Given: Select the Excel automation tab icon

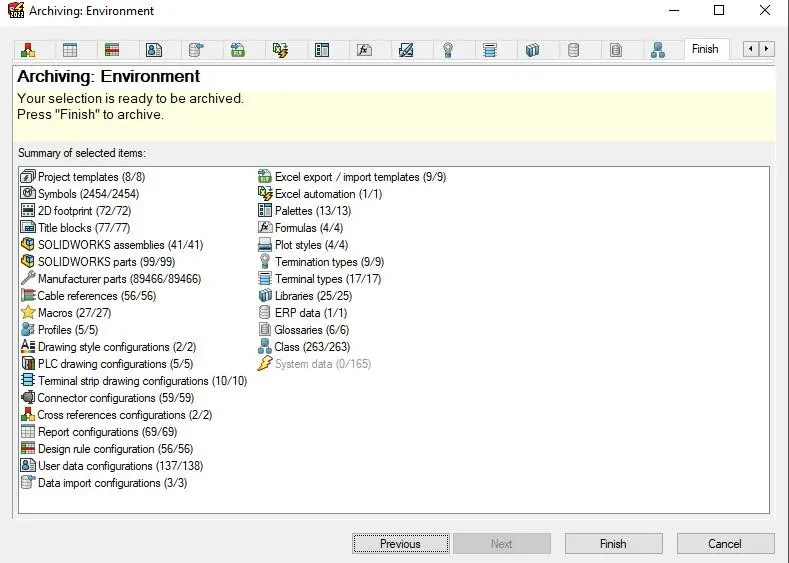Looking at the screenshot, I should [x=280, y=49].
